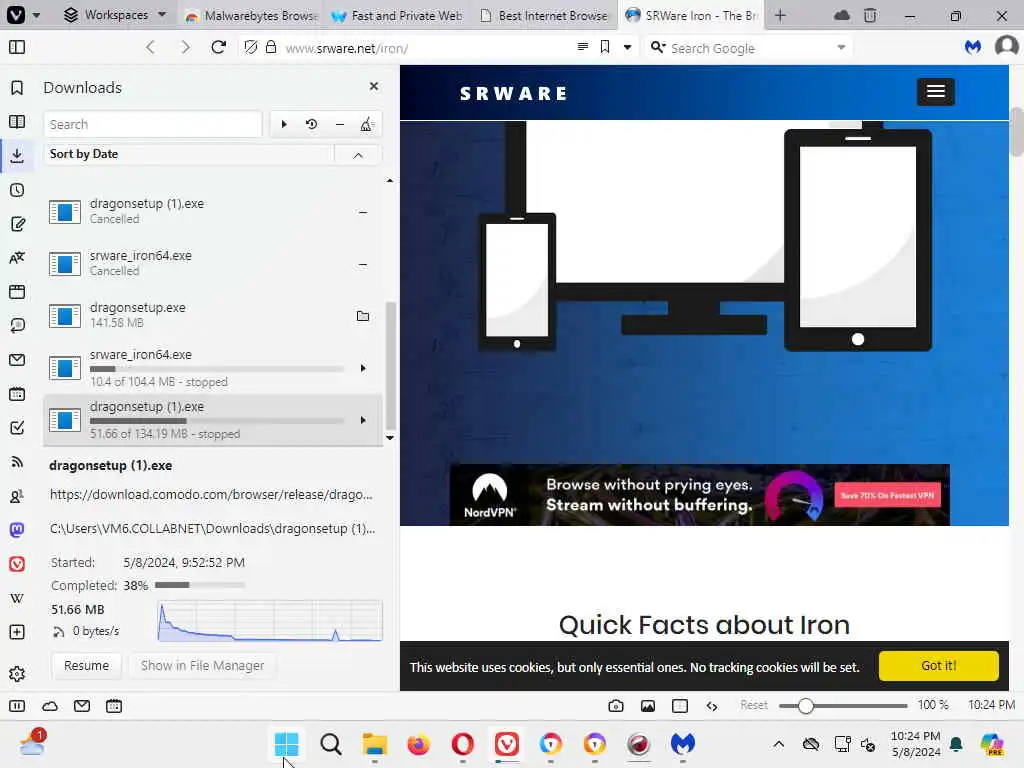
Task: Toggle sort order chevron button
Action: (x=358, y=155)
